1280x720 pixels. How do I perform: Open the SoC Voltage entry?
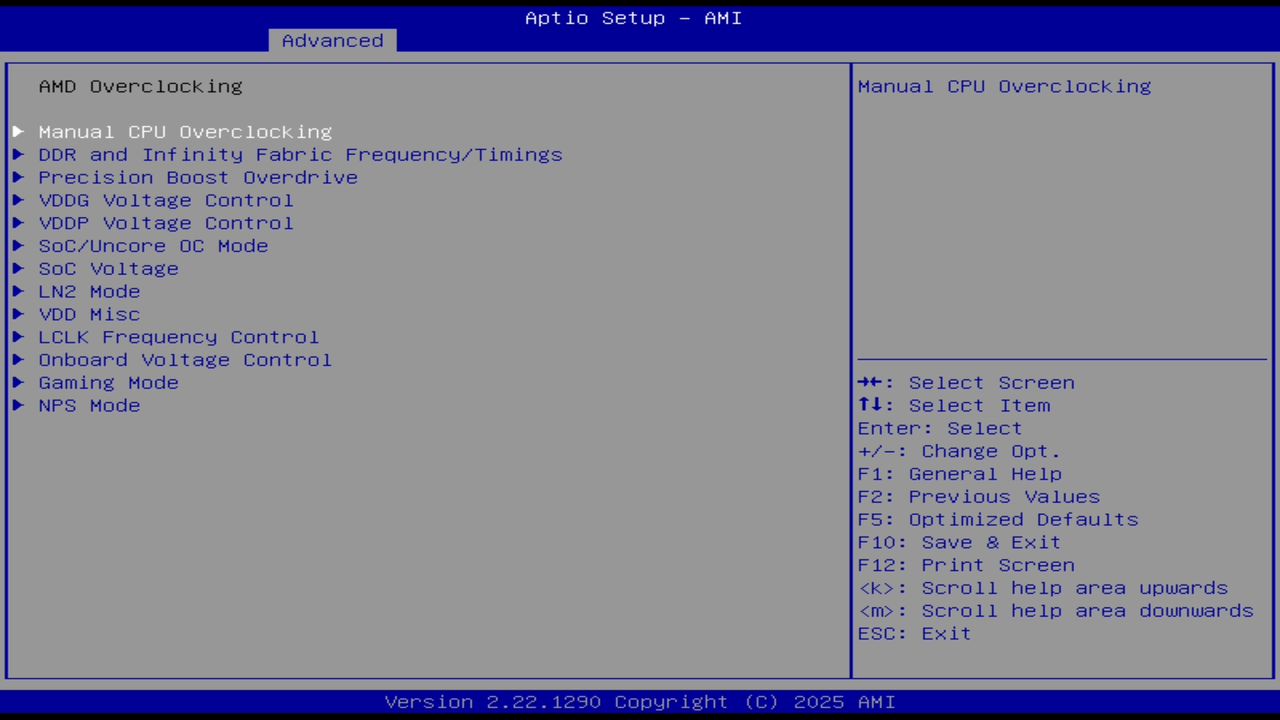tap(108, 268)
